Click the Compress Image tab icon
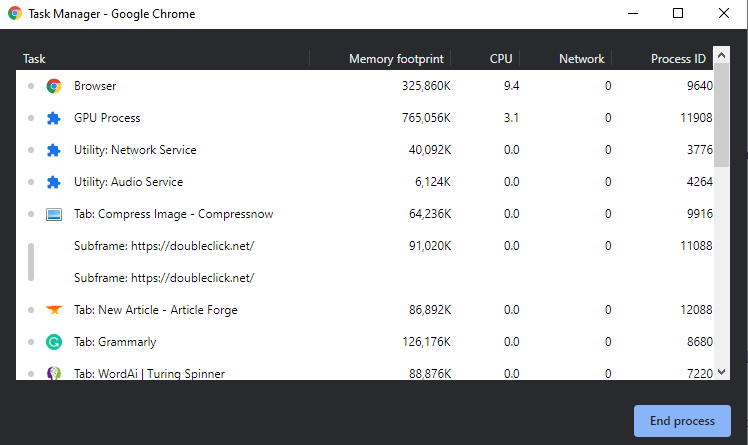The image size is (748, 445). click(54, 214)
